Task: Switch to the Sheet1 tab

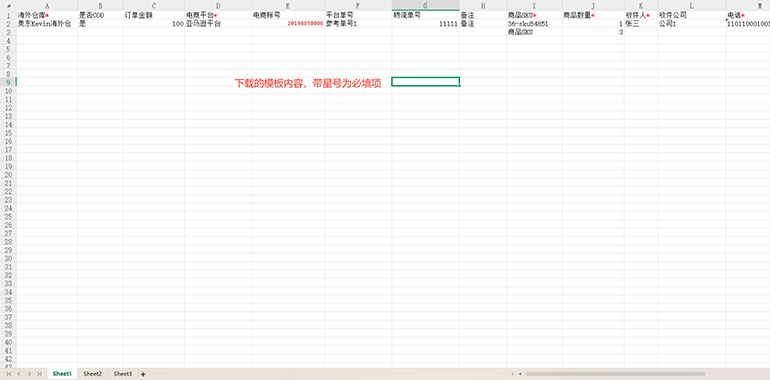Action: point(62,374)
